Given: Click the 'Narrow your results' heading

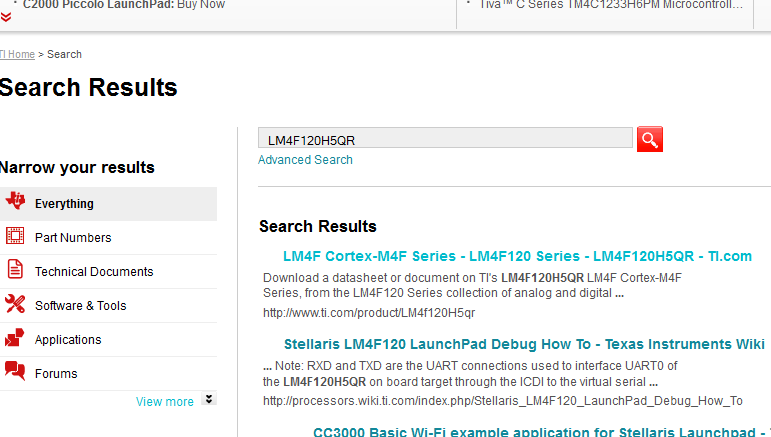Looking at the screenshot, I should click(x=77, y=168).
